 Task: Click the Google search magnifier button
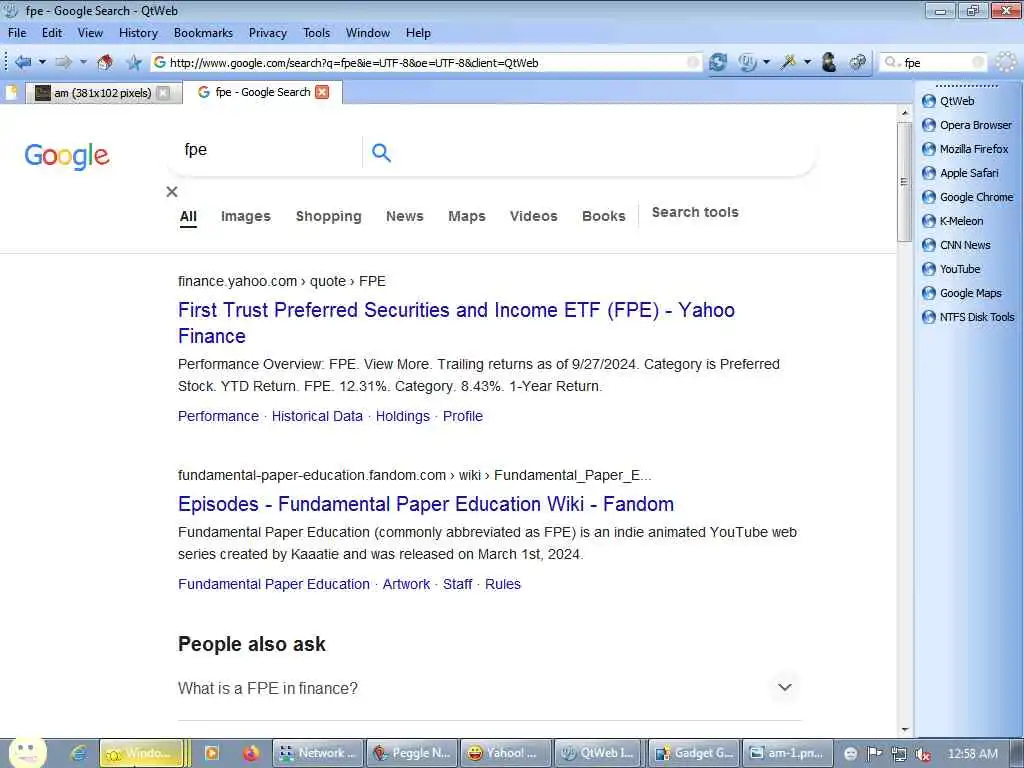381,152
